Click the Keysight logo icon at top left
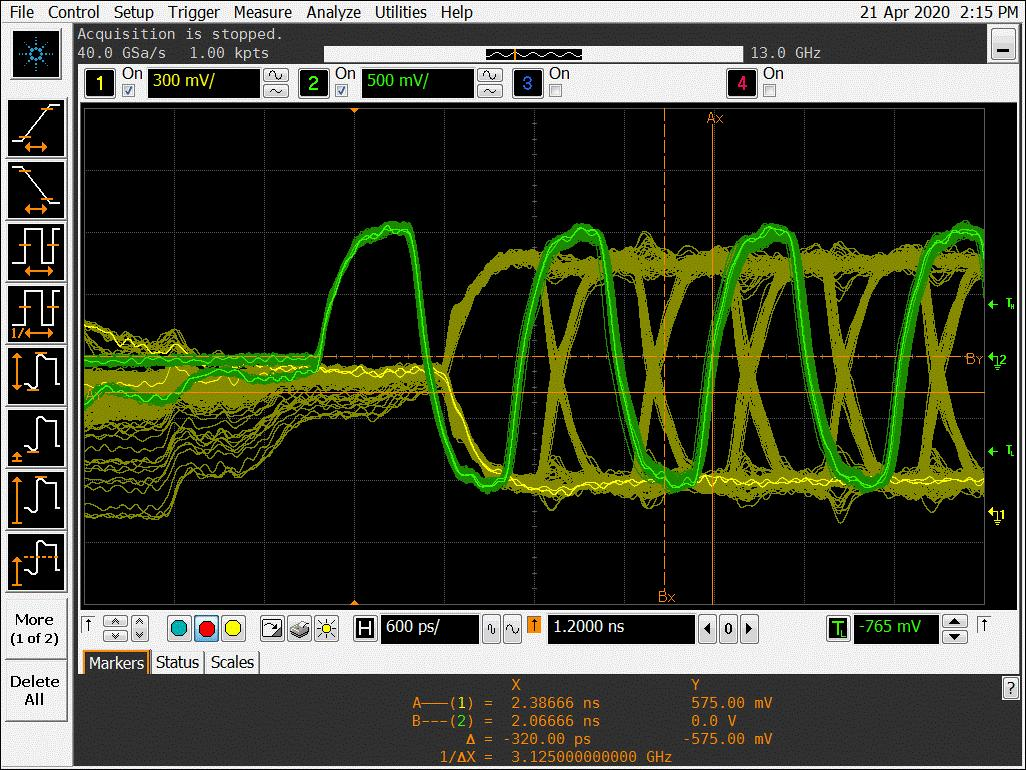The height and width of the screenshot is (770, 1026). (36, 54)
